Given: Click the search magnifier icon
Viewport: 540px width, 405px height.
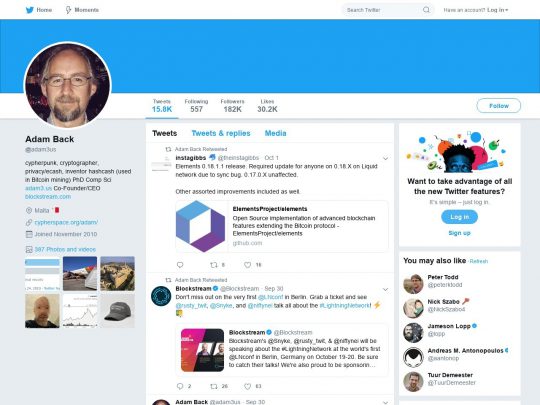Looking at the screenshot, I should pyautogui.click(x=426, y=10).
